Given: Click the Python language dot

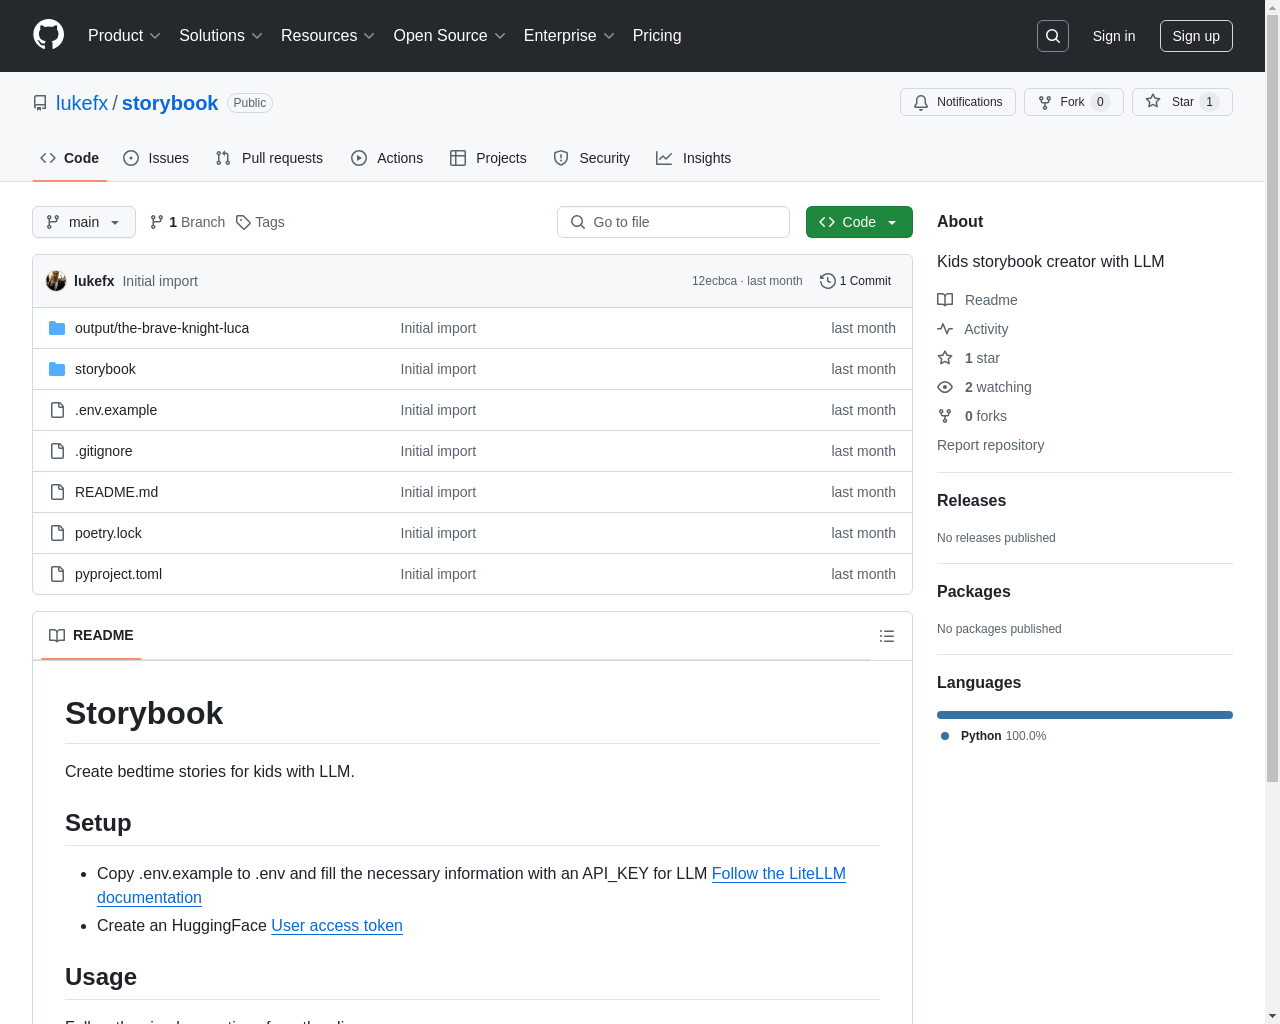Looking at the screenshot, I should click(x=945, y=736).
